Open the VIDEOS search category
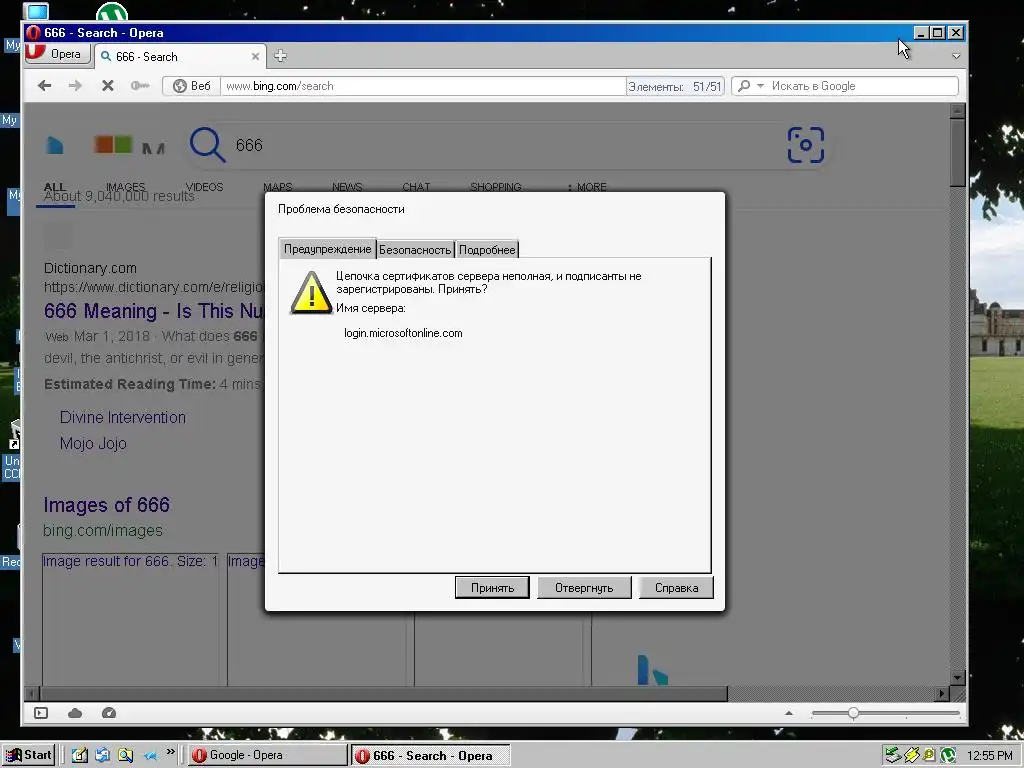The image size is (1024, 768). tap(204, 187)
